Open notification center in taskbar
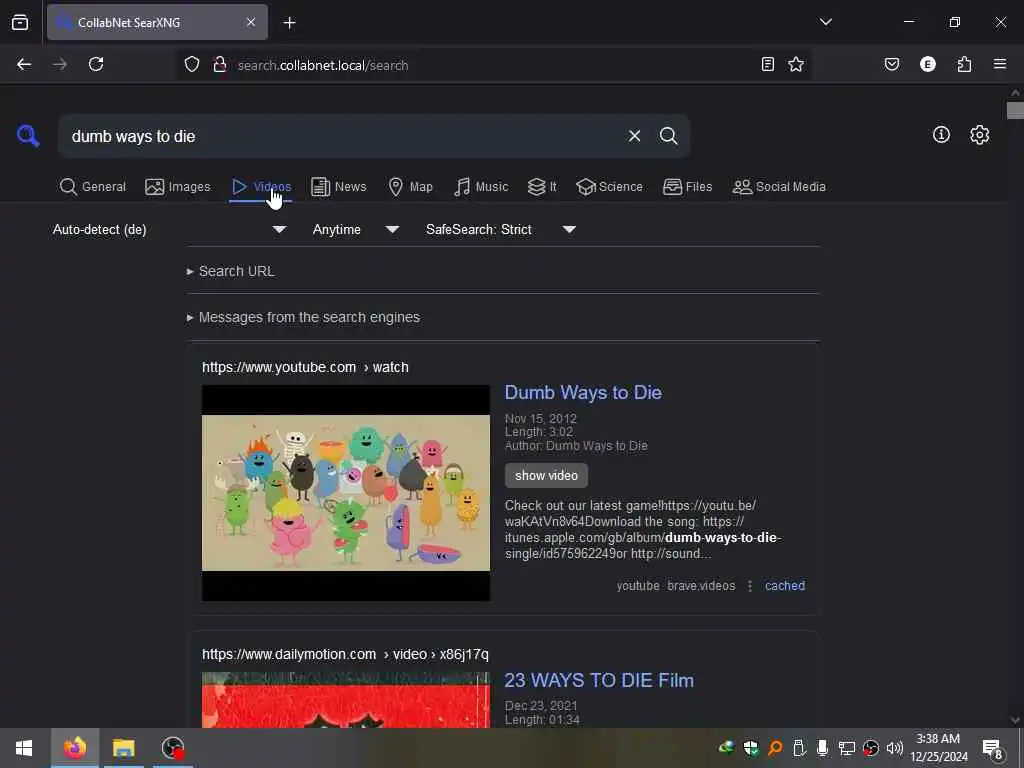 [x=993, y=748]
